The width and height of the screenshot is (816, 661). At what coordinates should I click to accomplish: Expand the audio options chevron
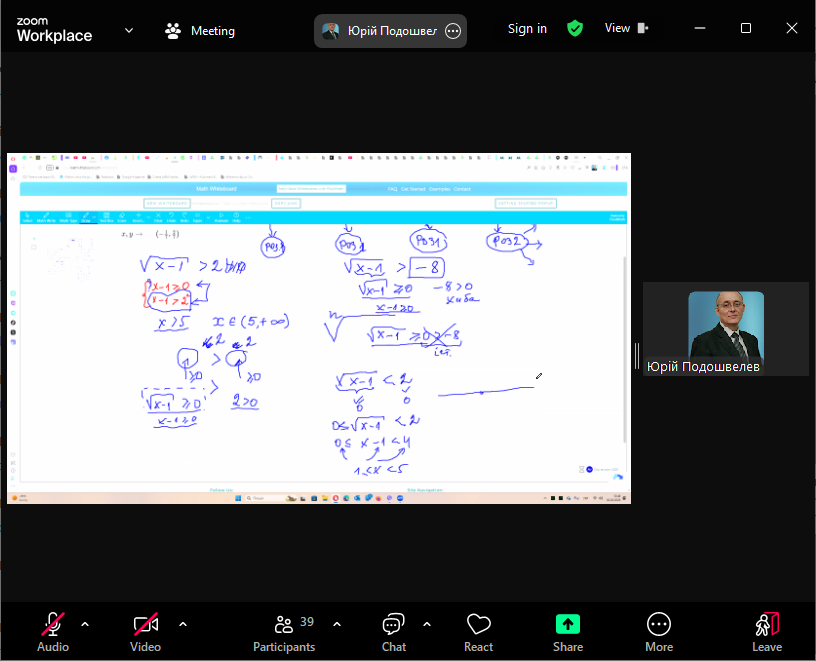click(x=85, y=624)
